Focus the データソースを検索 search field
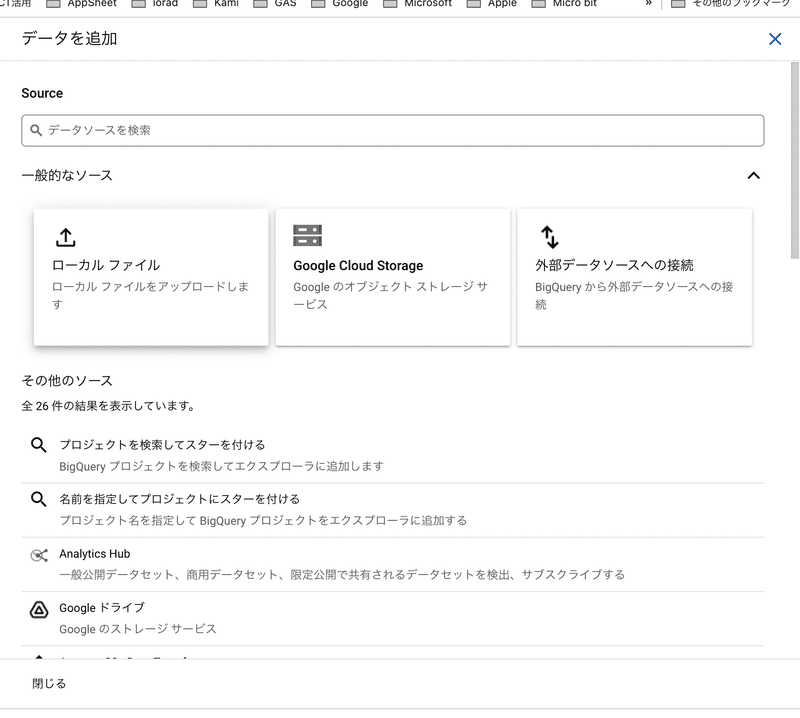This screenshot has width=800, height=718. tap(400, 131)
